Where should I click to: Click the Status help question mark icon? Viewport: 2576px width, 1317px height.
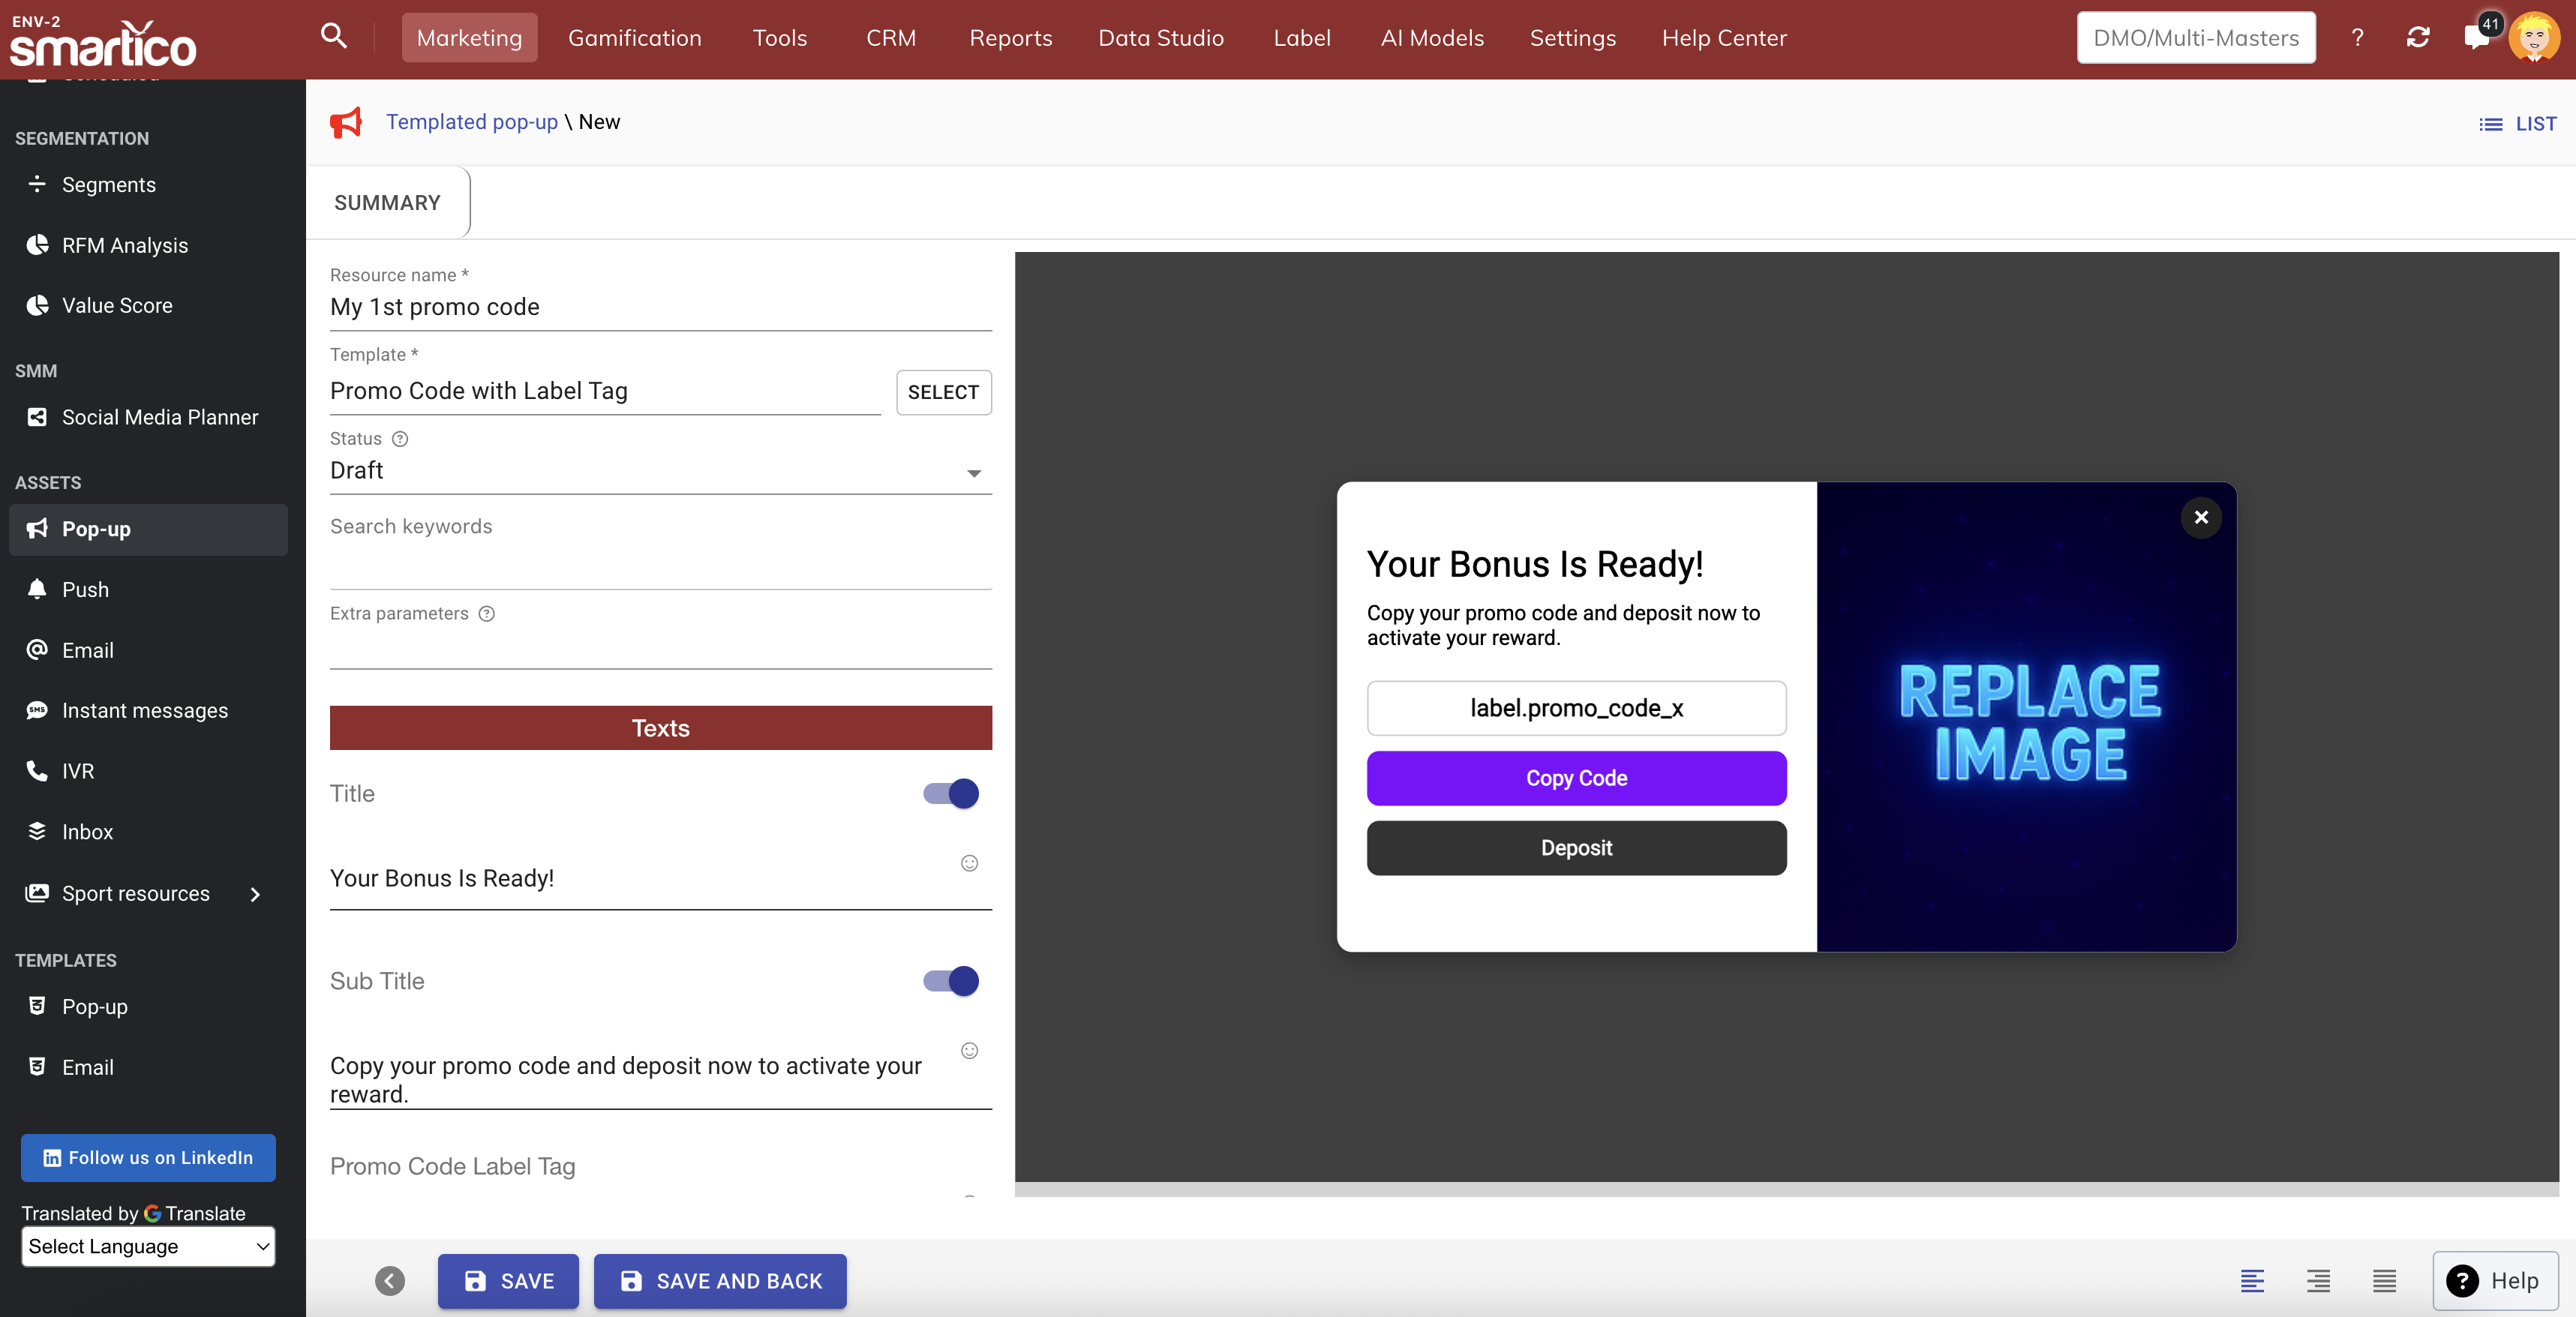click(x=400, y=439)
